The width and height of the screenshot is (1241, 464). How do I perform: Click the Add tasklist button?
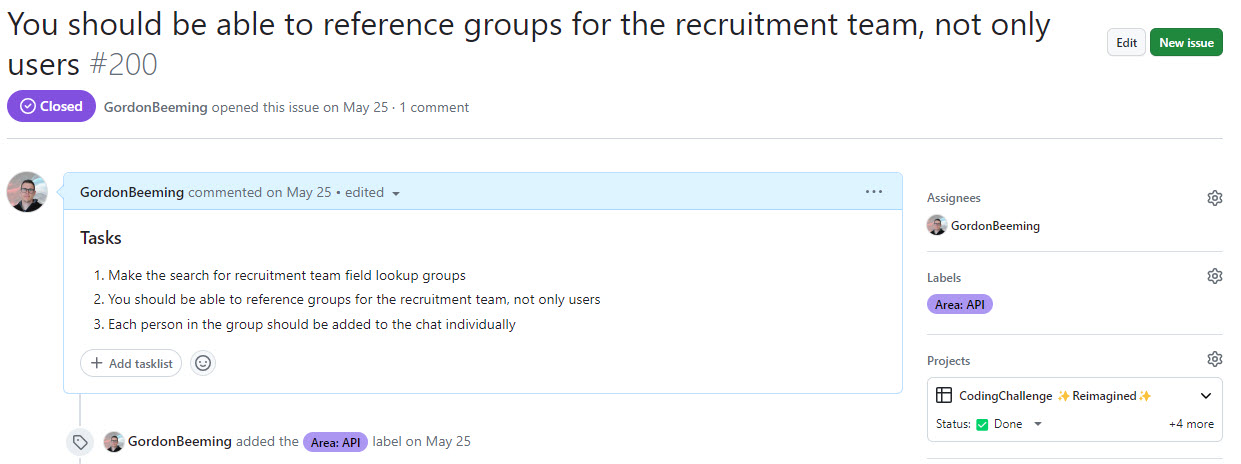point(131,363)
